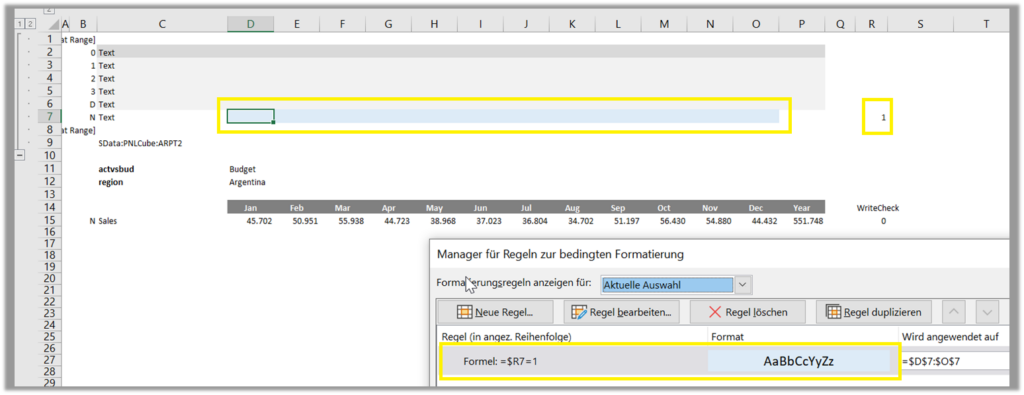Click the Year column heading cell

pos(802,208)
